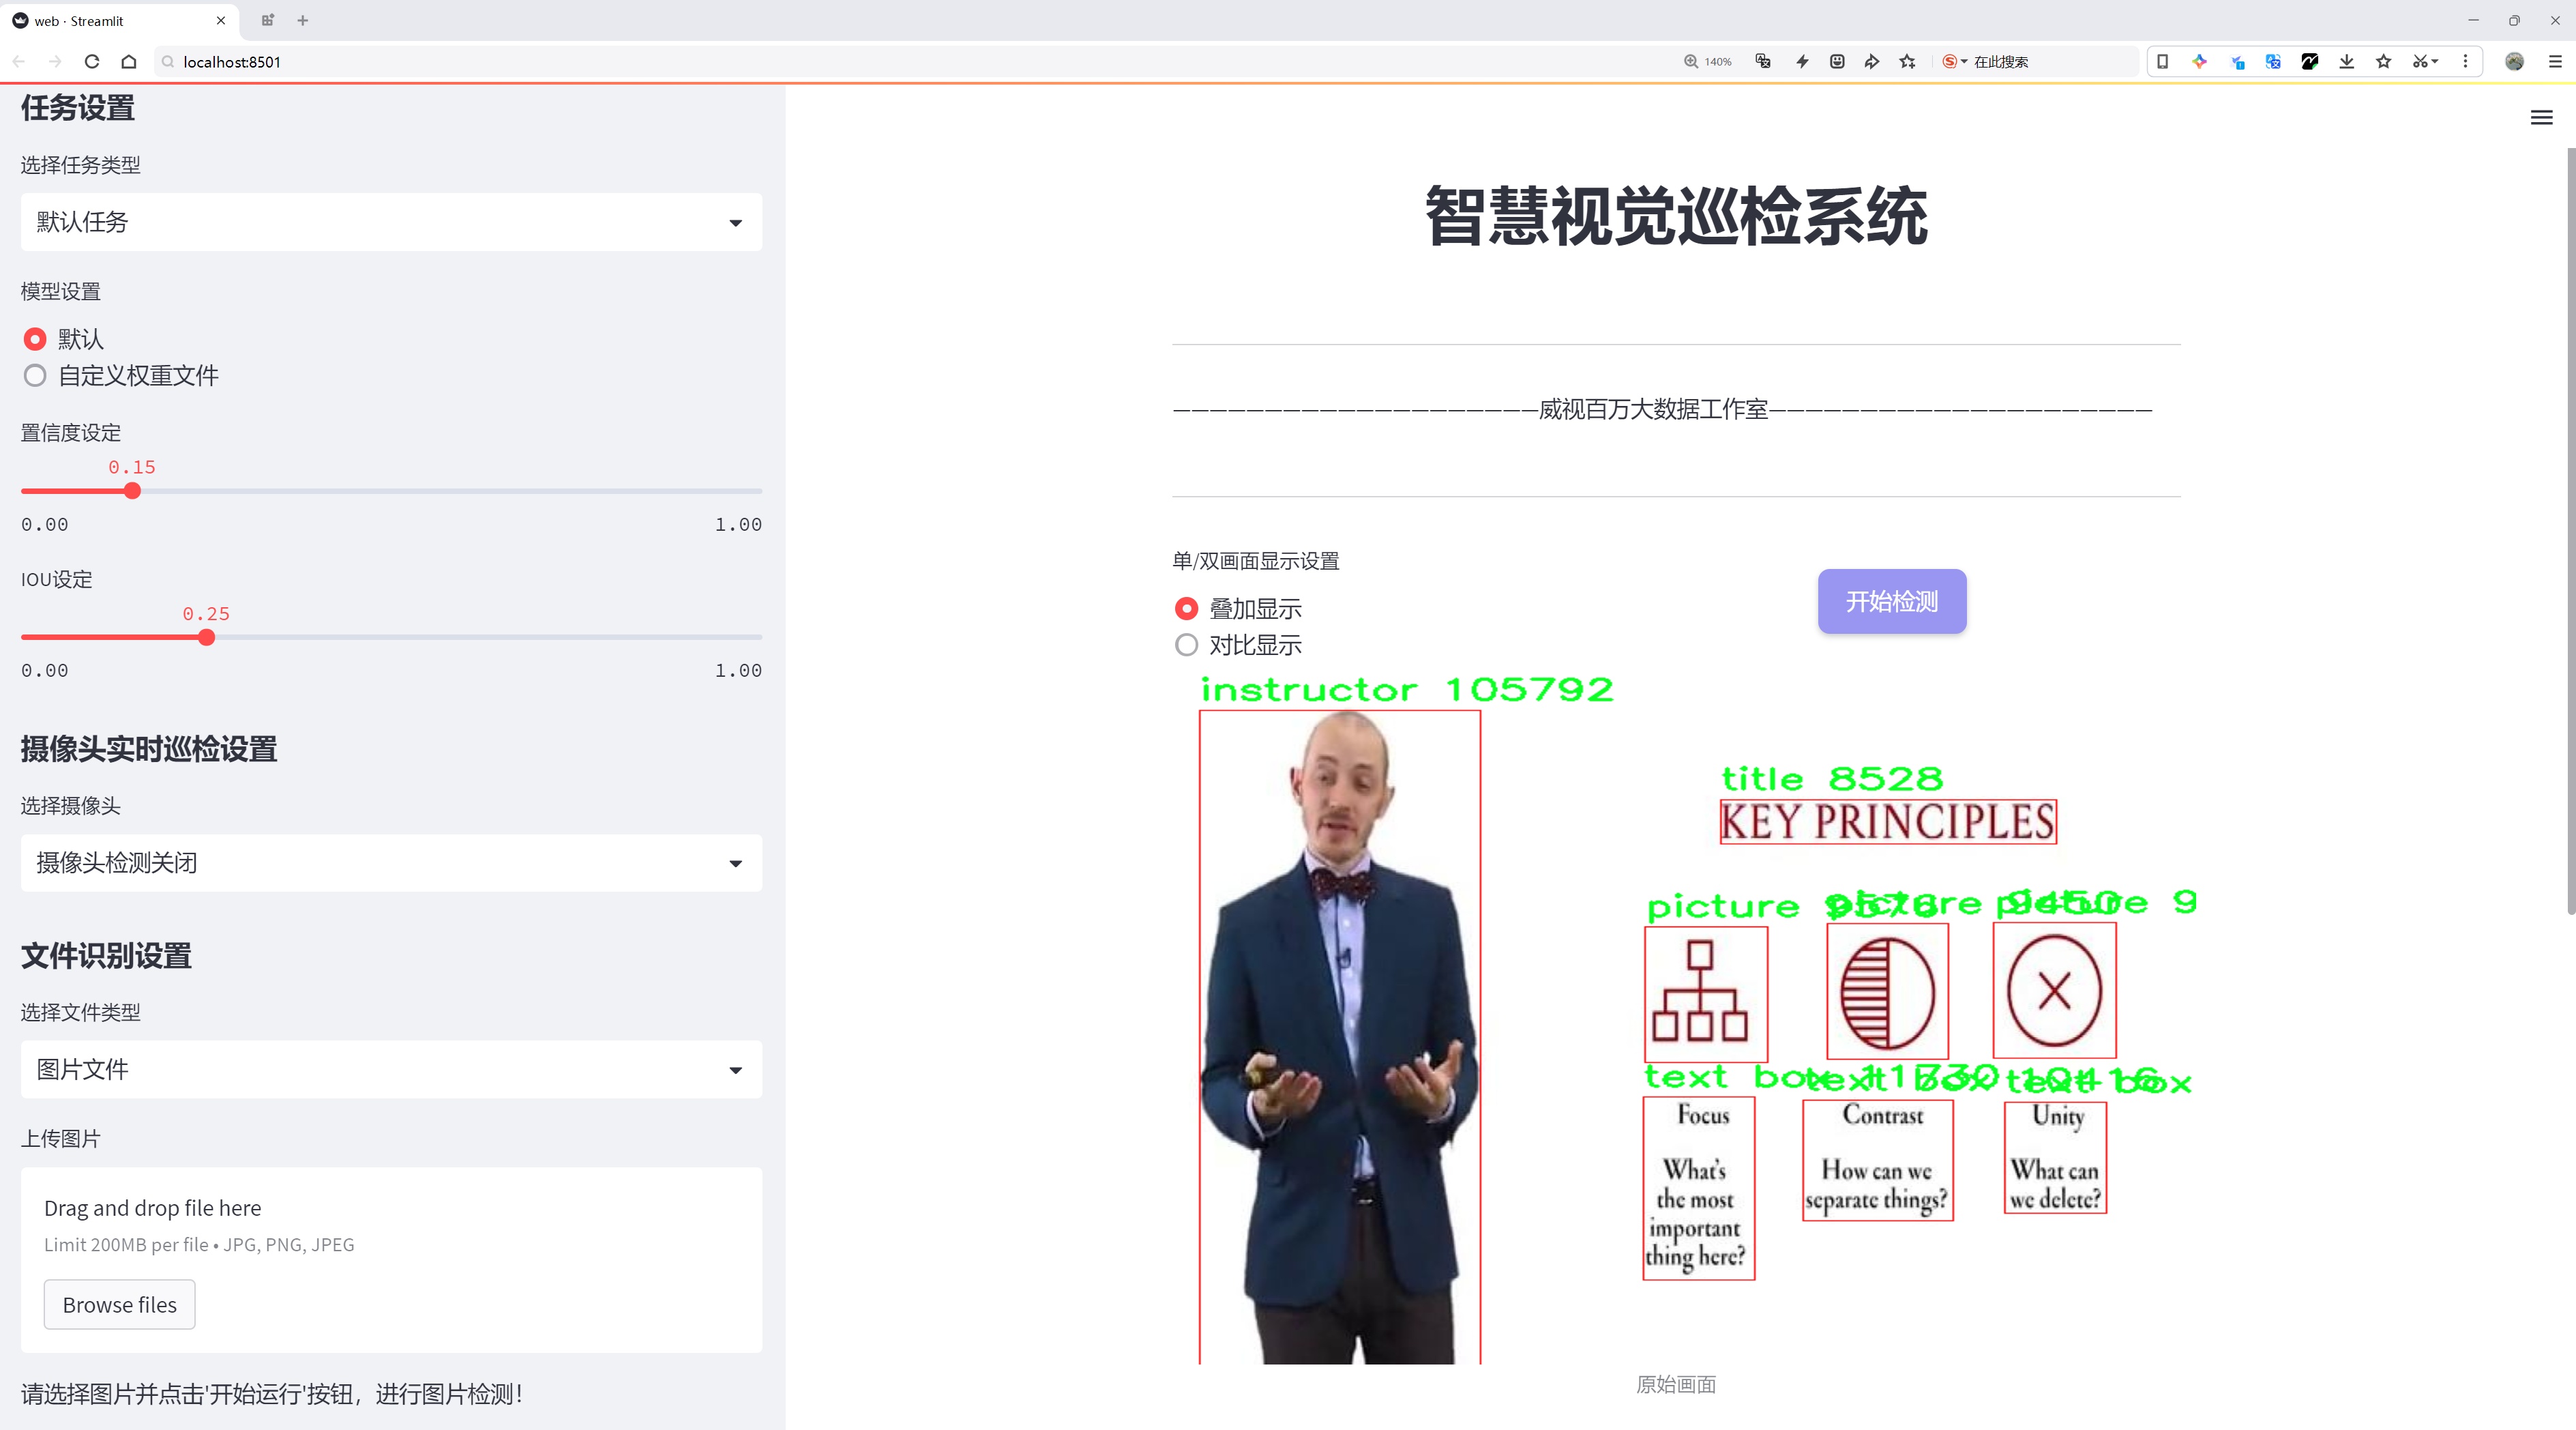Open the page translate tool
The height and width of the screenshot is (1430, 2576).
[1762, 61]
